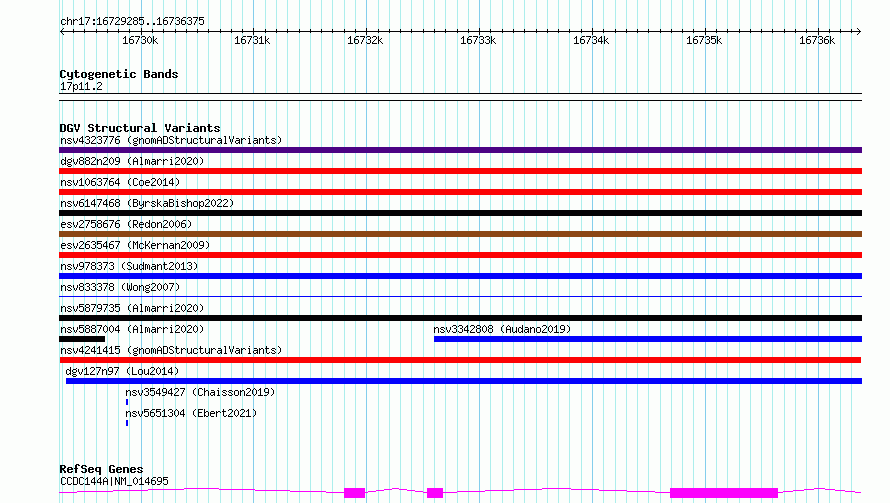This screenshot has height=503, width=890.
Task: Click the 16730k ruler tick label
Action: click(140, 40)
